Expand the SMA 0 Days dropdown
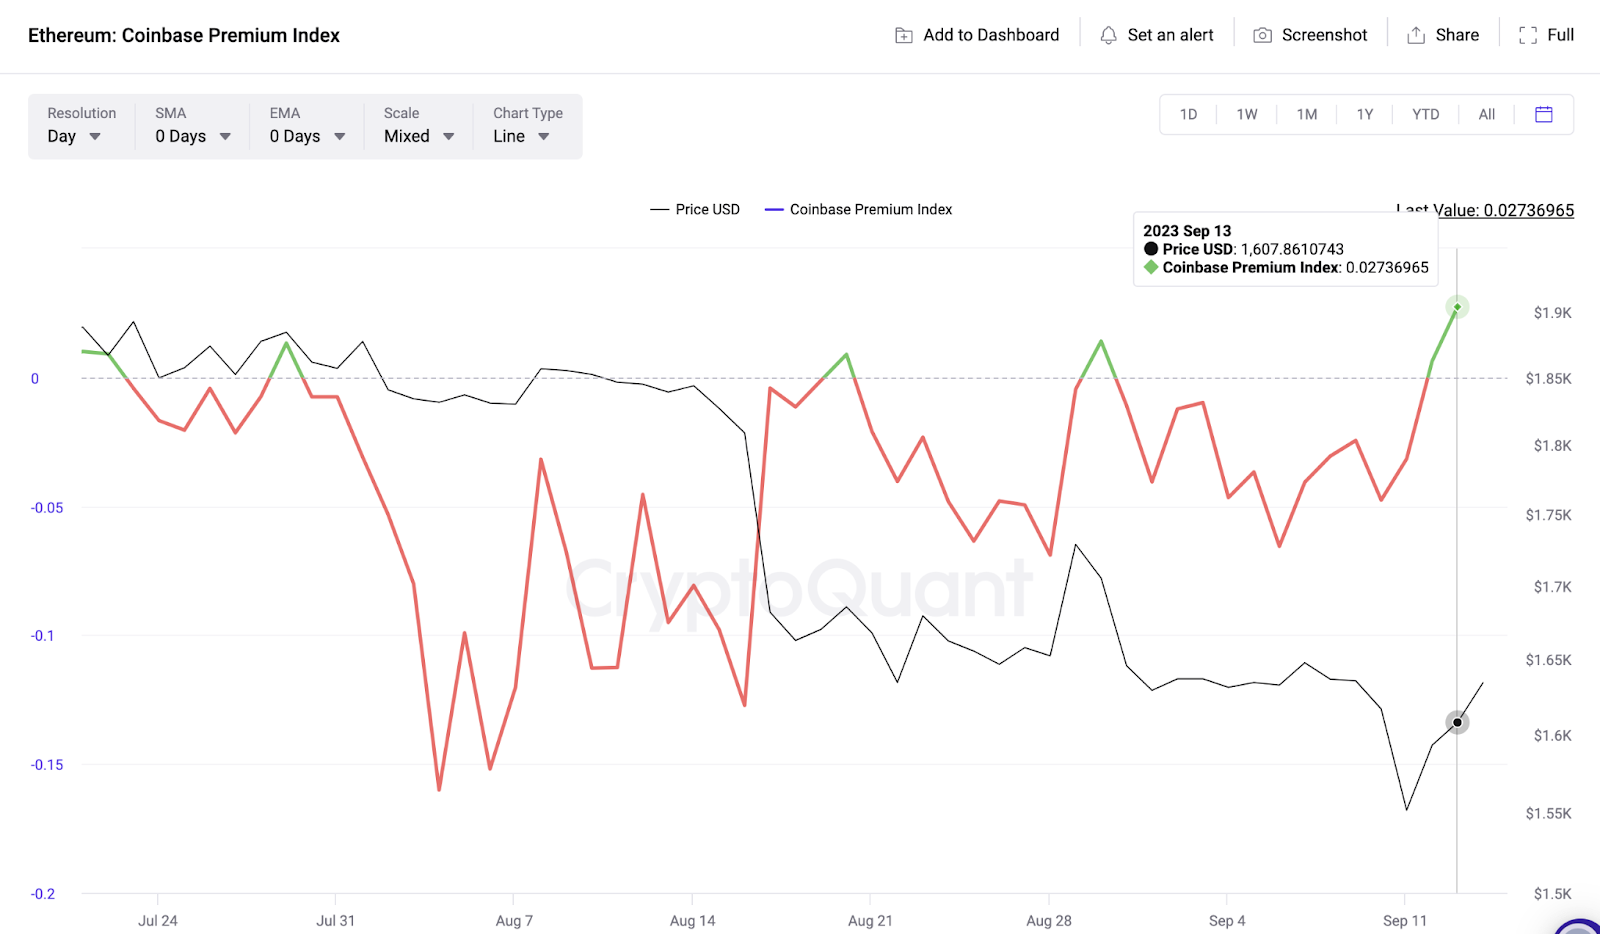1600x934 pixels. point(193,126)
